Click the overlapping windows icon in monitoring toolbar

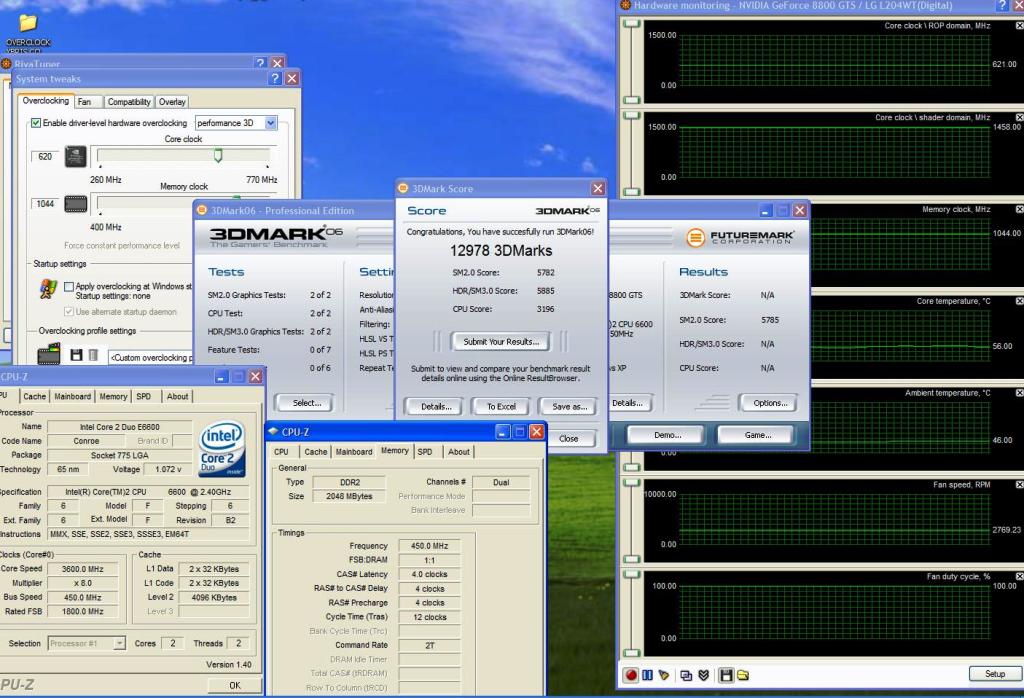tap(686, 675)
